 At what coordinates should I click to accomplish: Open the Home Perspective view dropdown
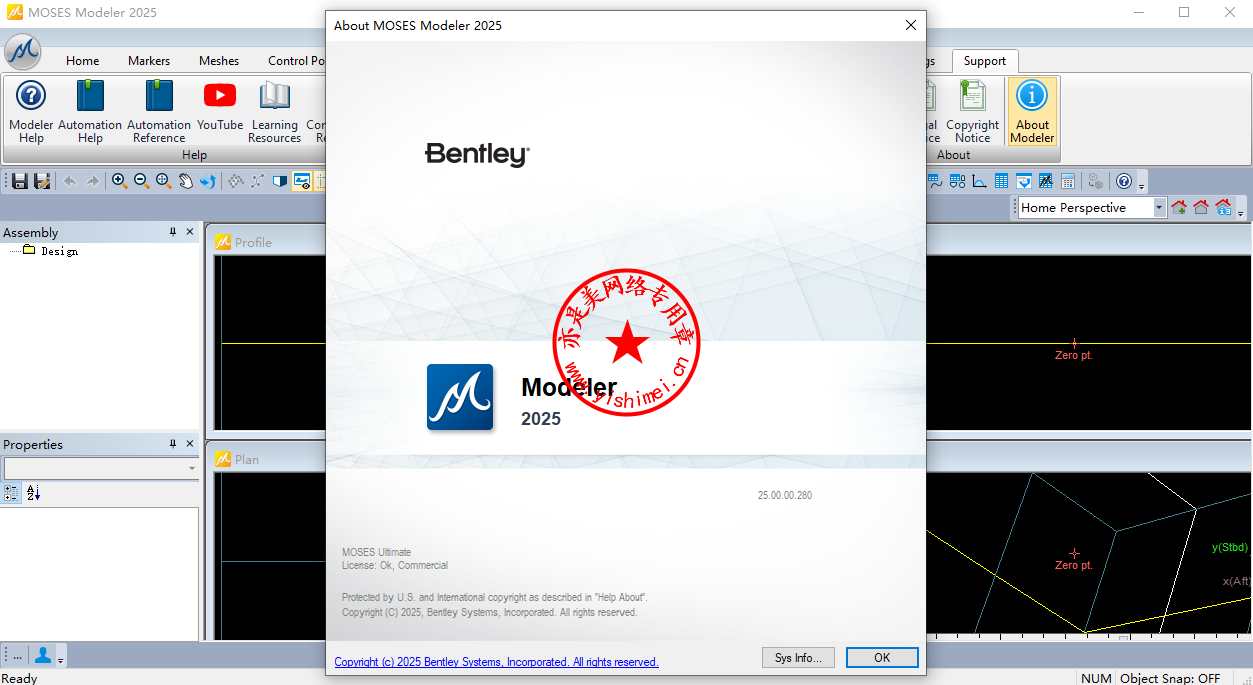[1159, 208]
